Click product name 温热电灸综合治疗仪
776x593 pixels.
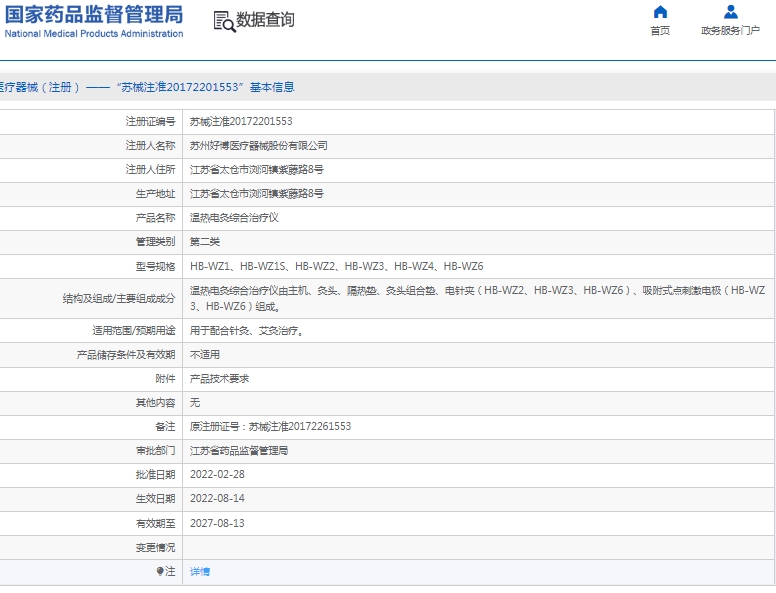(x=234, y=218)
